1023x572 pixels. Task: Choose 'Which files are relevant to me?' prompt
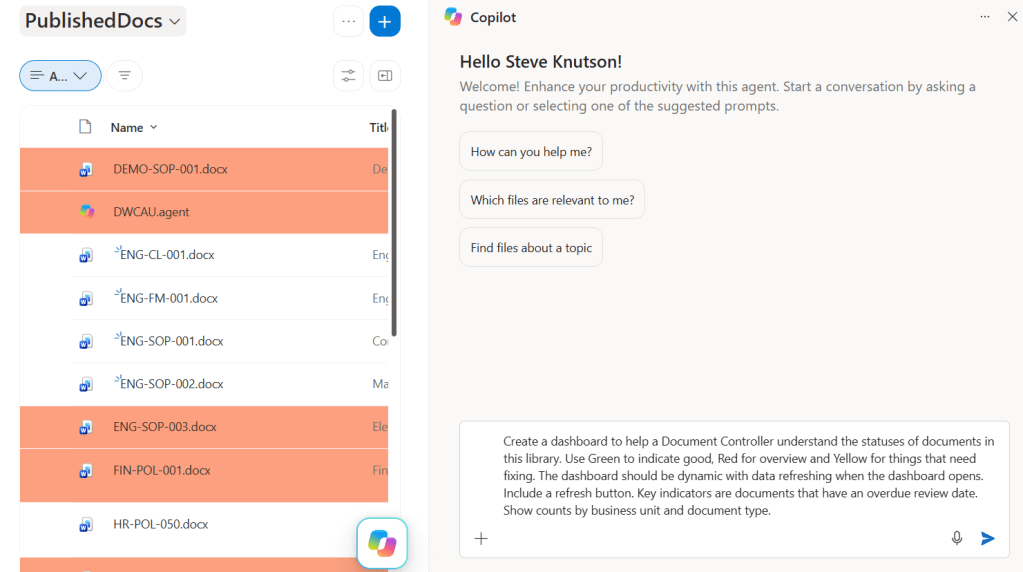click(x=552, y=200)
